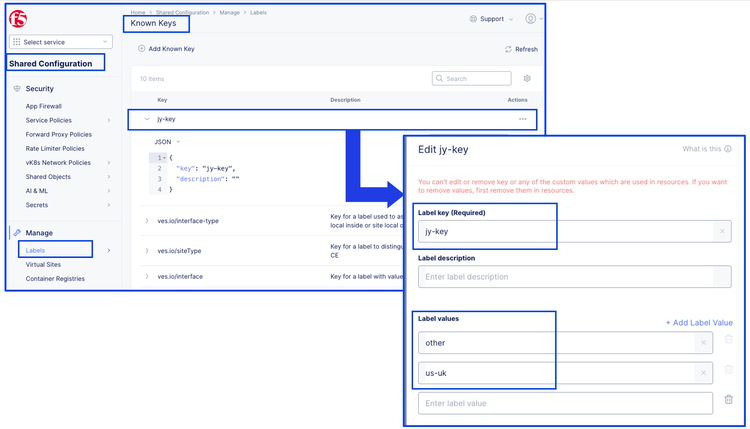Click the Add Known Key plus icon
This screenshot has height=429, width=750.
[142, 48]
